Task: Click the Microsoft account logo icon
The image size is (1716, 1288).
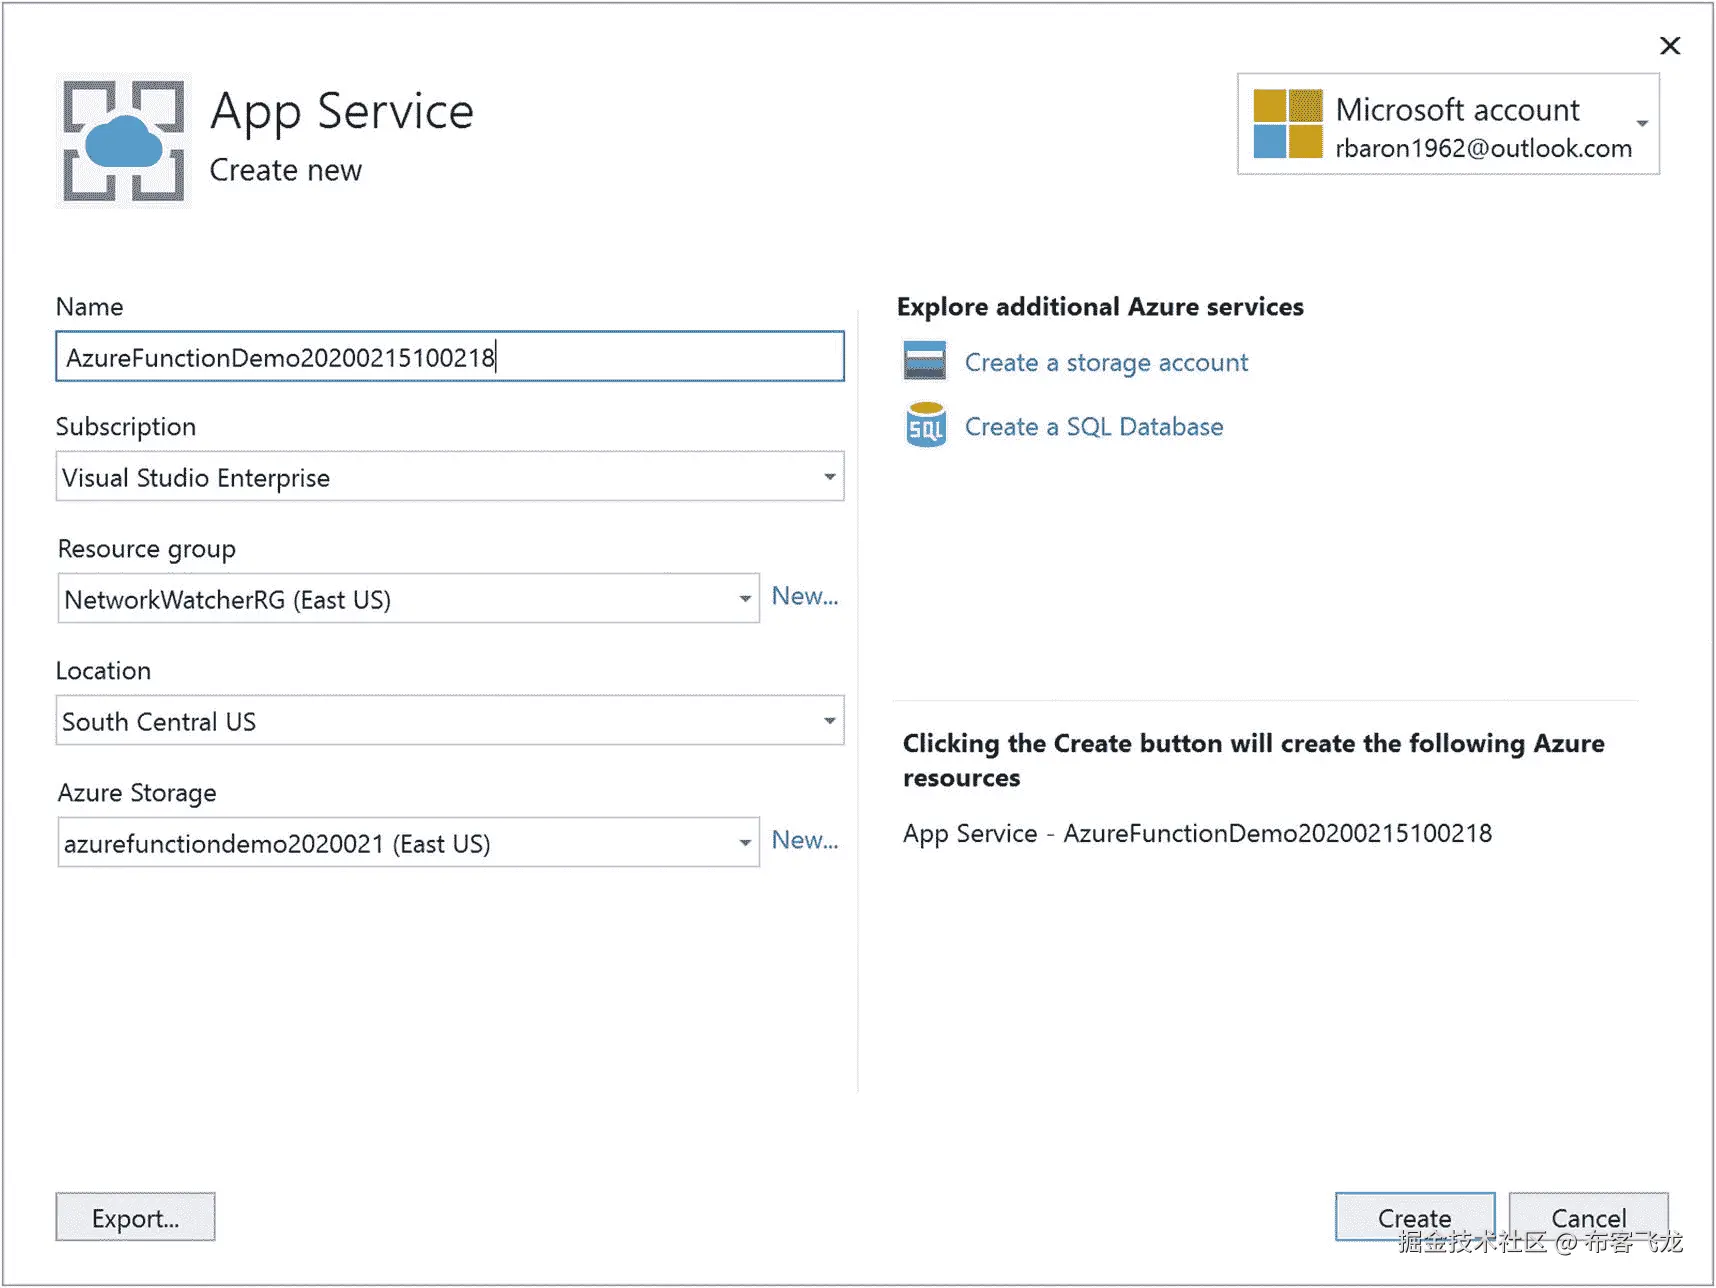Action: coord(1287,124)
